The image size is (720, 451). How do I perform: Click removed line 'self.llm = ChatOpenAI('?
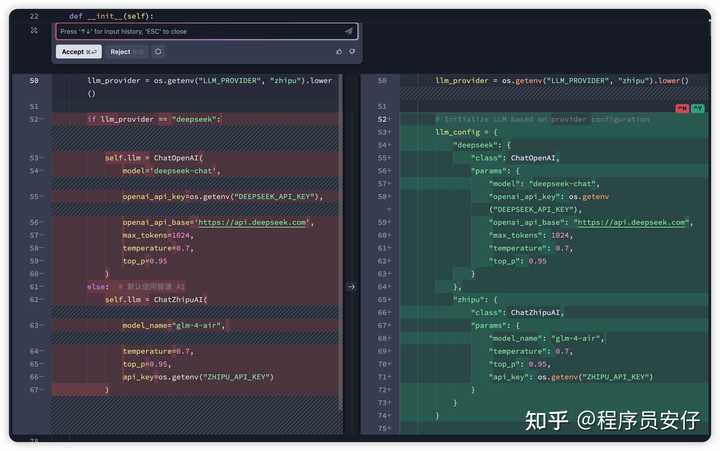(154, 158)
